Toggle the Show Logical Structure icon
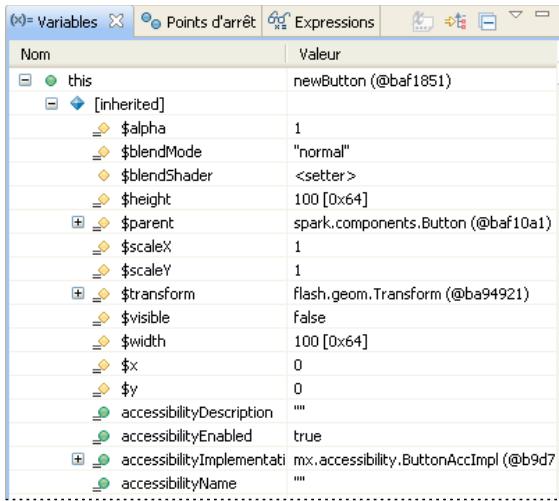The width and height of the screenshot is (559, 501). pyautogui.click(x=456, y=22)
